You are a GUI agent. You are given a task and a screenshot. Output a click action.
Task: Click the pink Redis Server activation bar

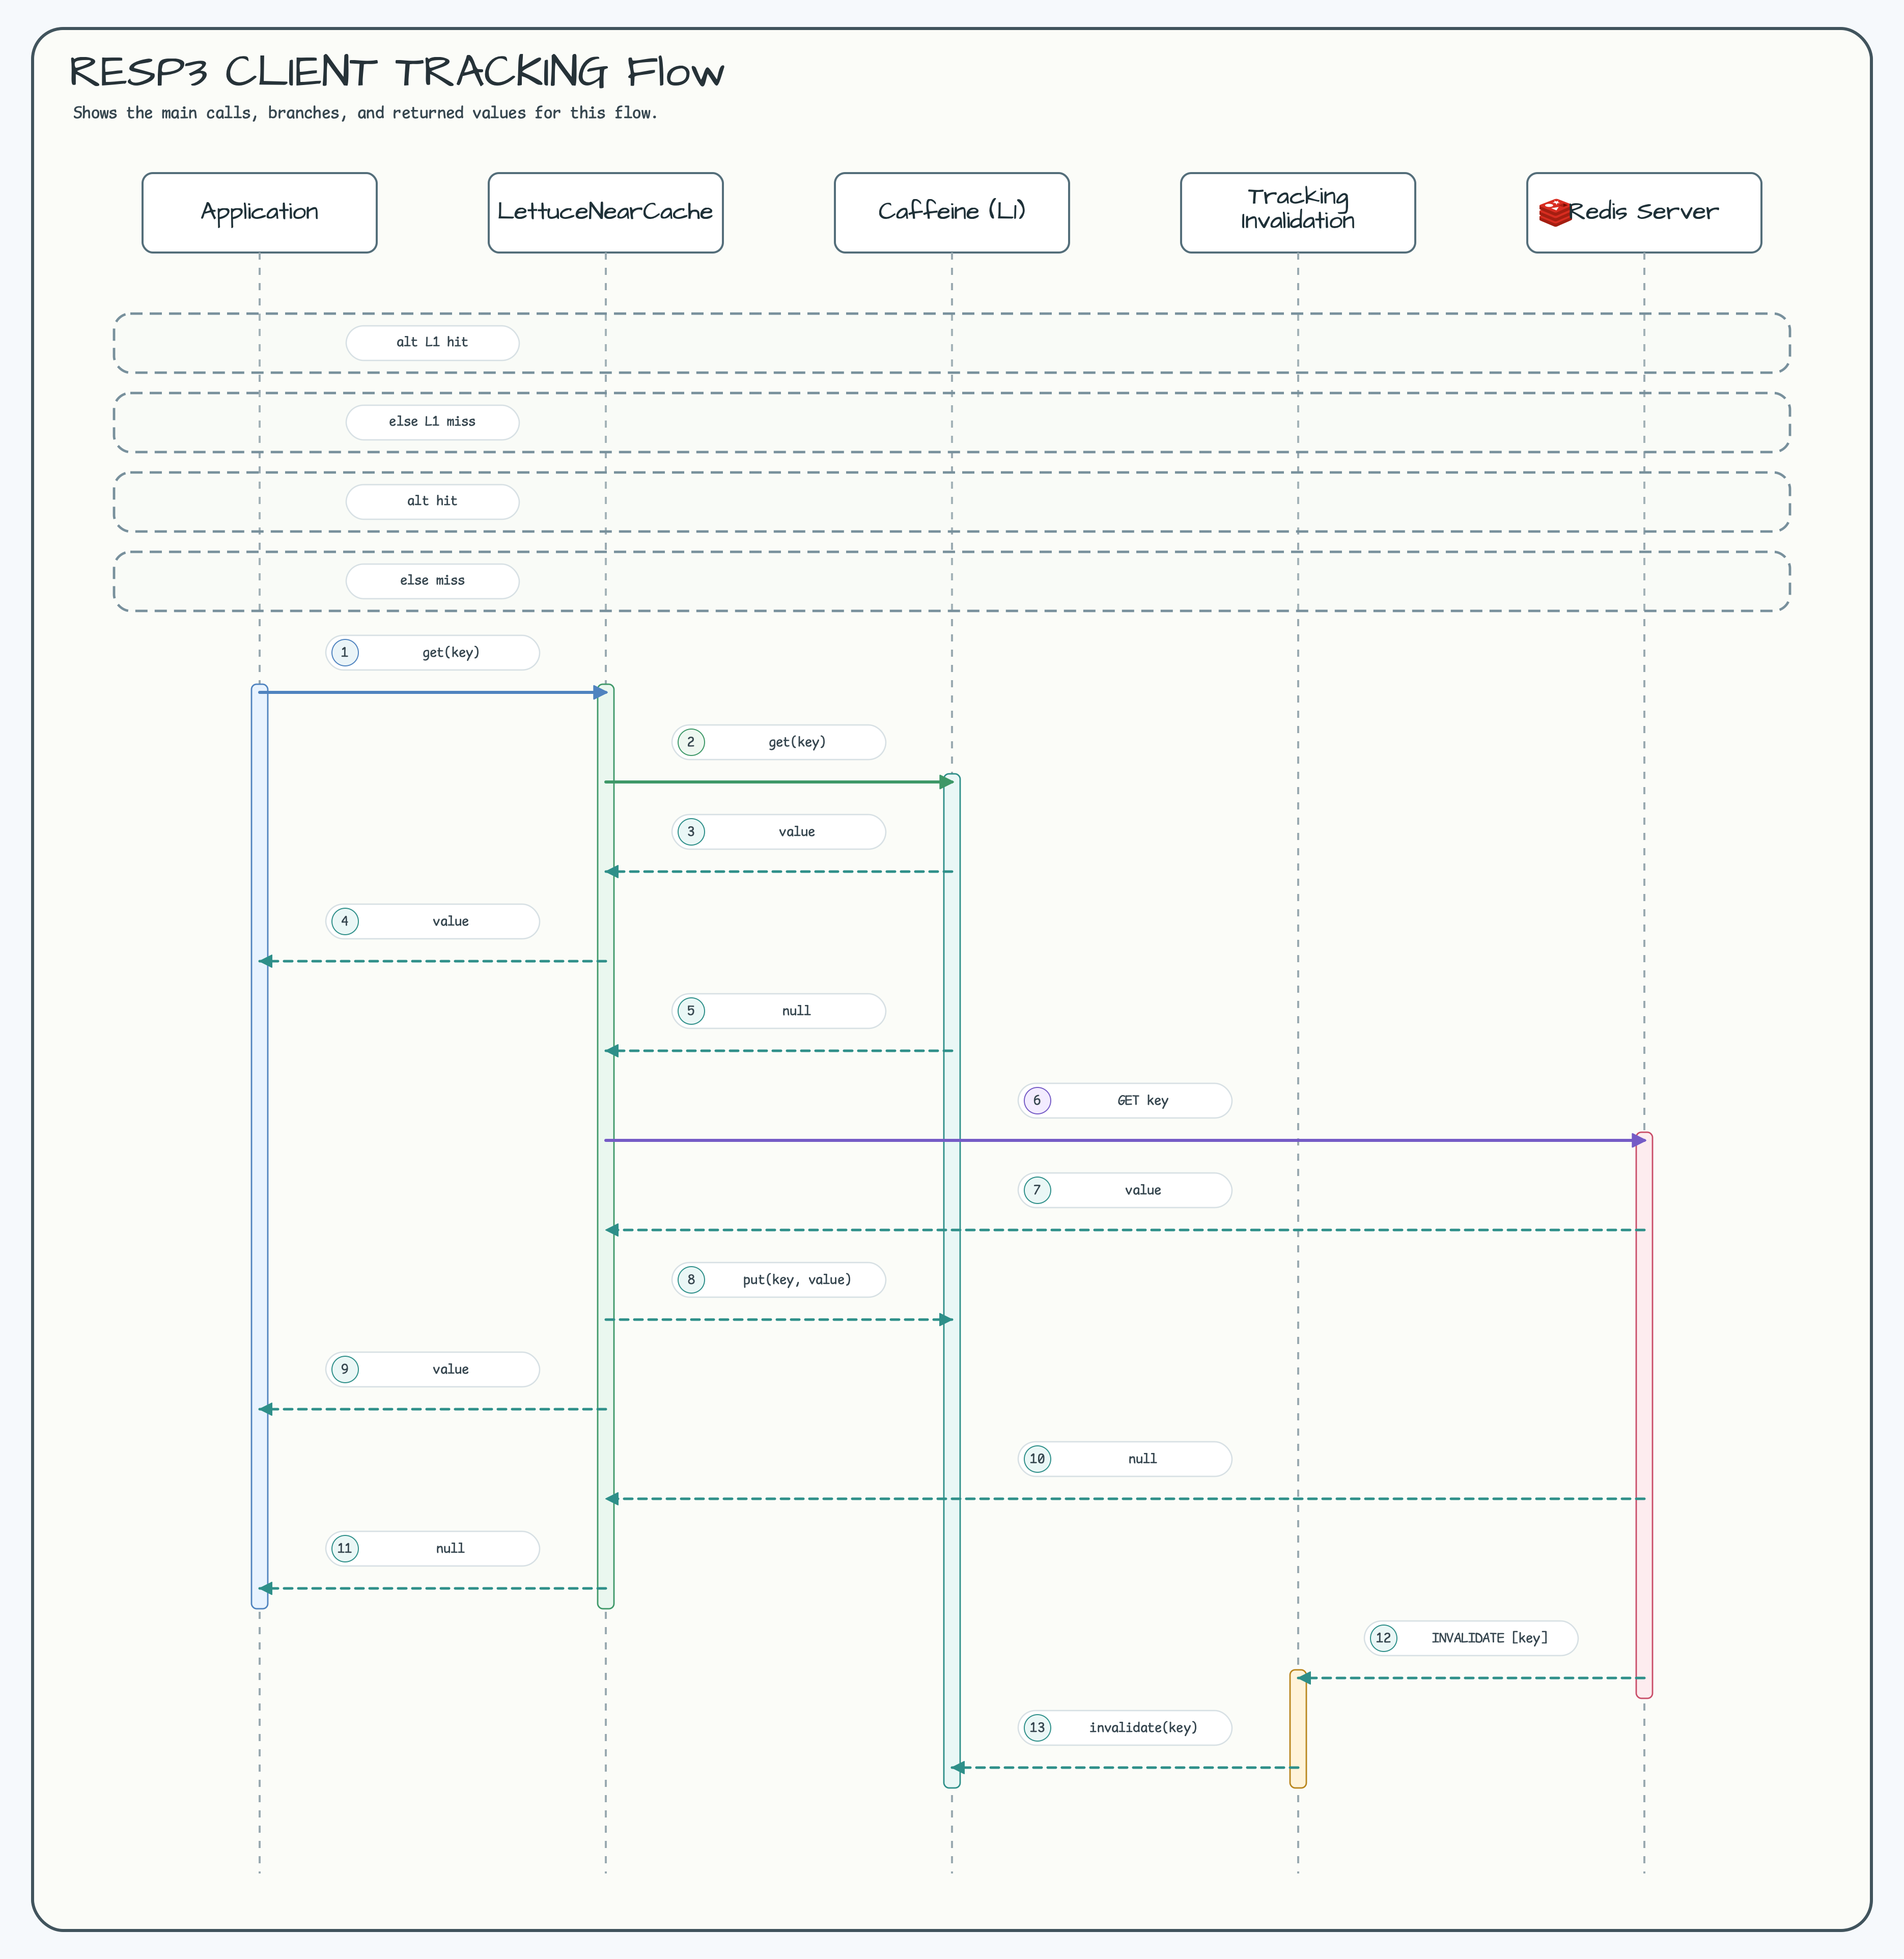(1643, 1415)
